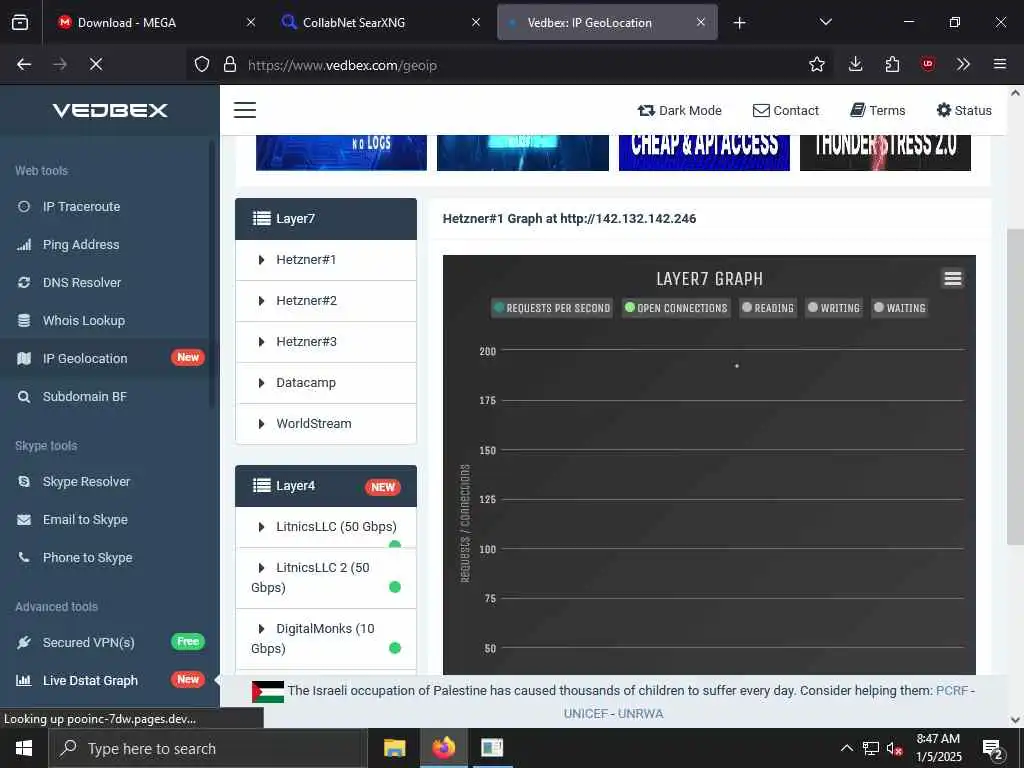Open File Explorer from taskbar
Viewport: 1024px width, 768px height.
pos(394,748)
